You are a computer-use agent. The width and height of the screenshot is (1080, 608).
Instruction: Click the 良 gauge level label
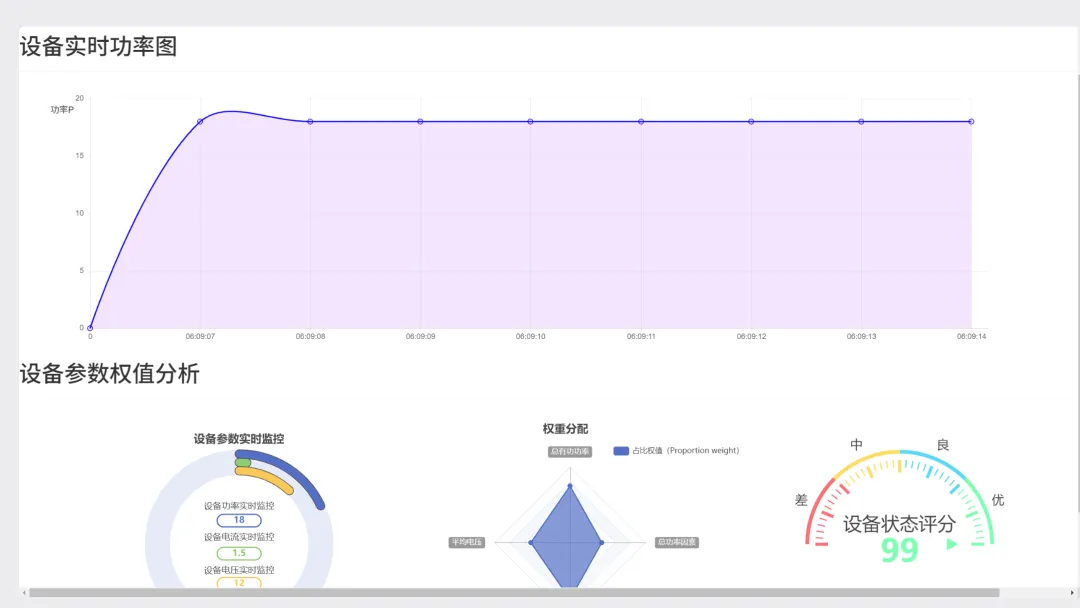tap(943, 445)
